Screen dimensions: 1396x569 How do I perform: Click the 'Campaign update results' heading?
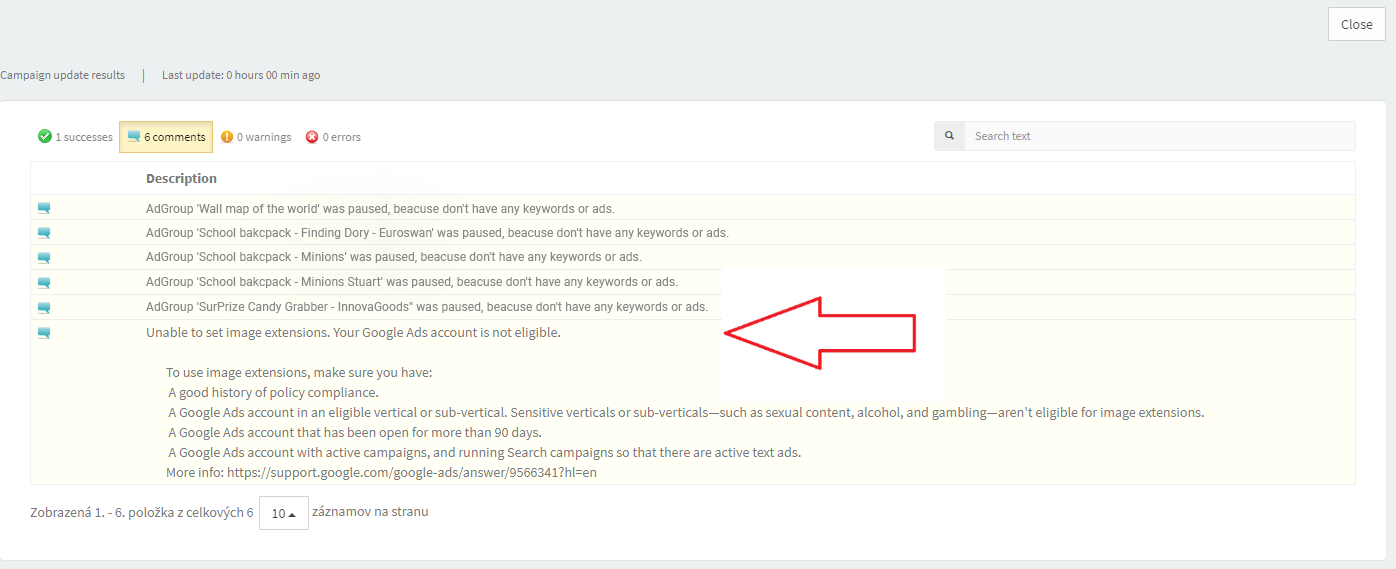click(63, 75)
